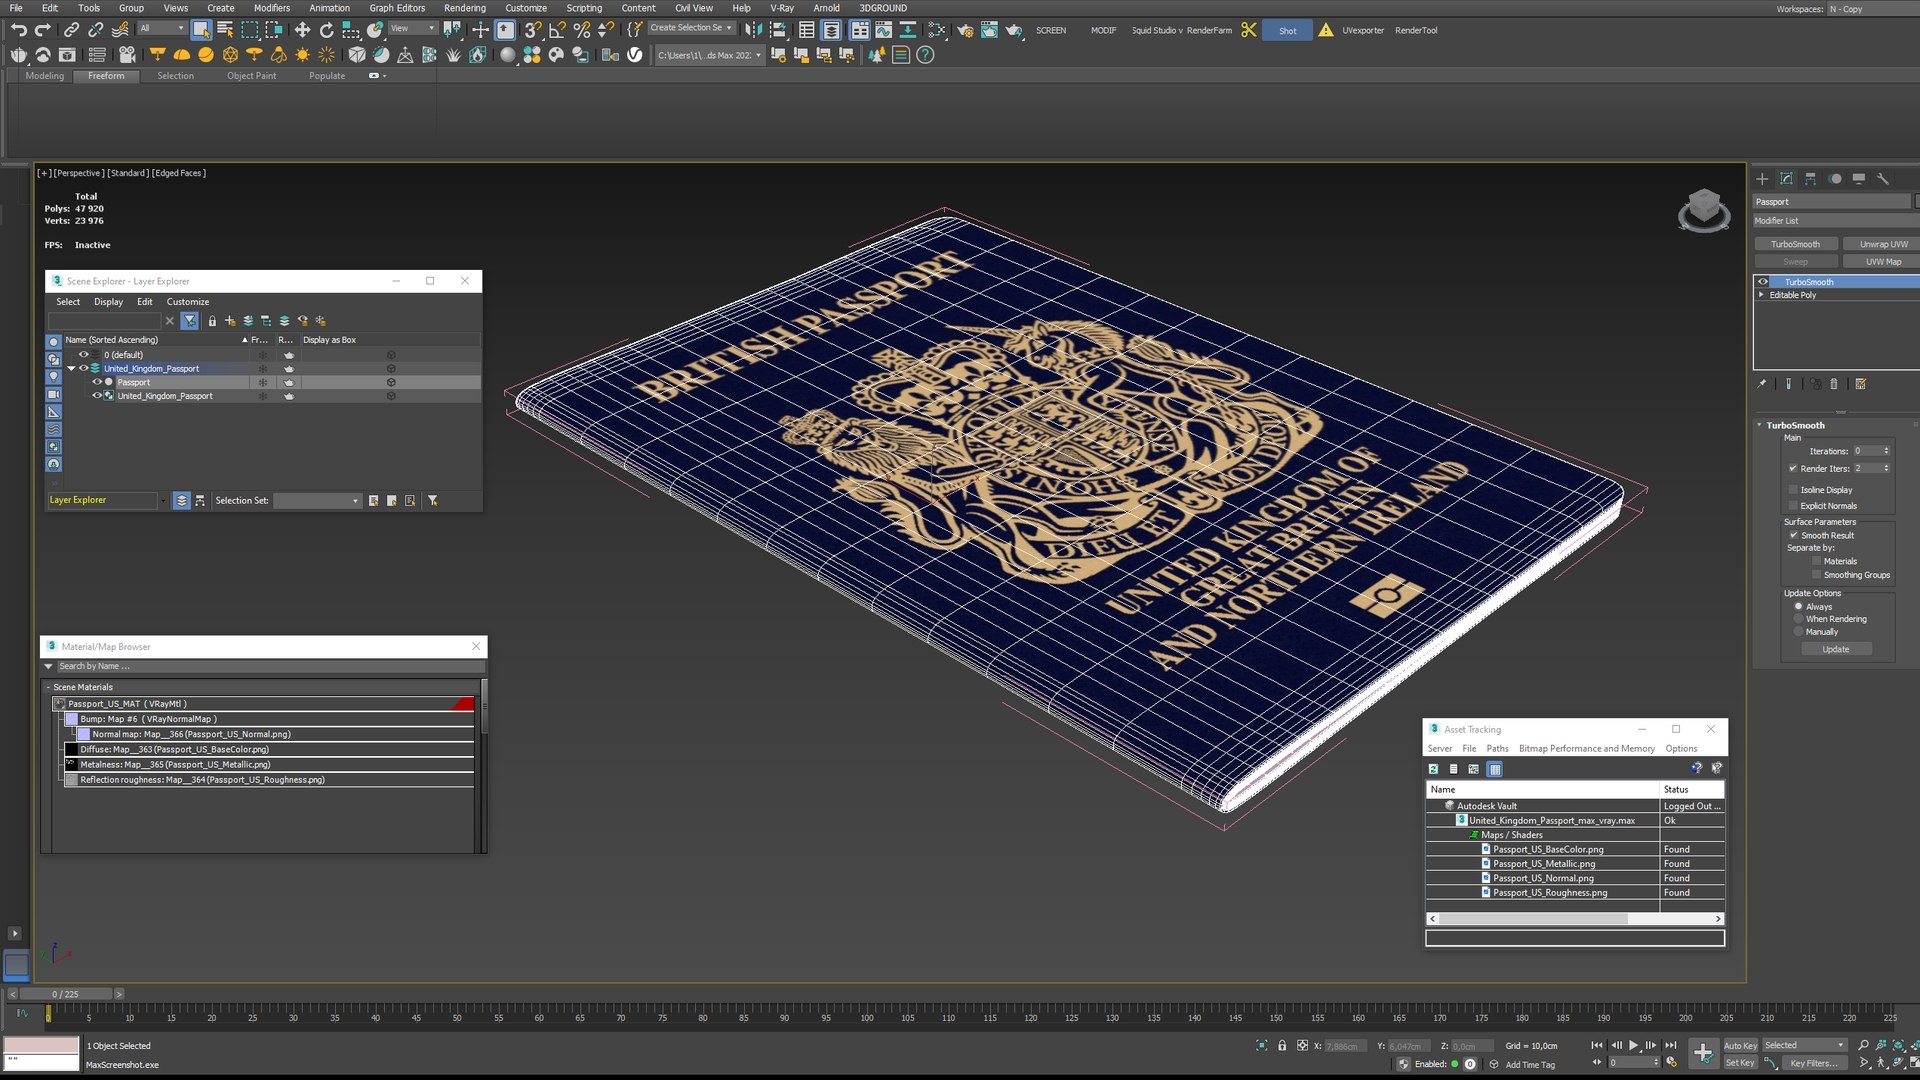Select the Rotate tool in toolbar
The height and width of the screenshot is (1080, 1920).
tap(326, 30)
